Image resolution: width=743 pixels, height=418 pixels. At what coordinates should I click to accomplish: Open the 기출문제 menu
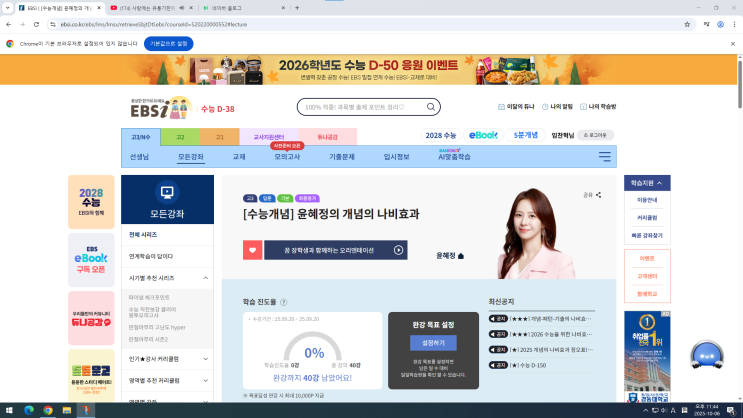pyautogui.click(x=342, y=157)
